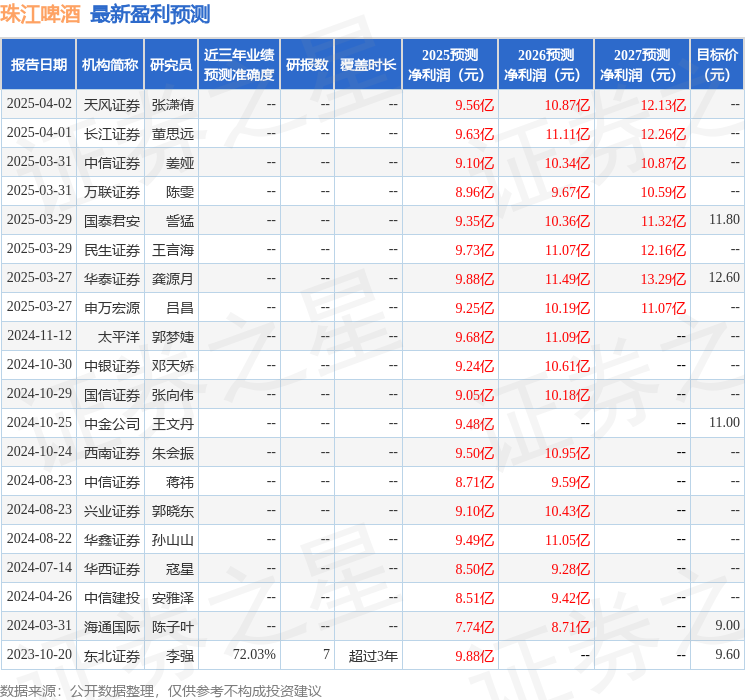745x700 pixels.
Task: Click the 2025预测净利润 header
Action: (x=450, y=65)
